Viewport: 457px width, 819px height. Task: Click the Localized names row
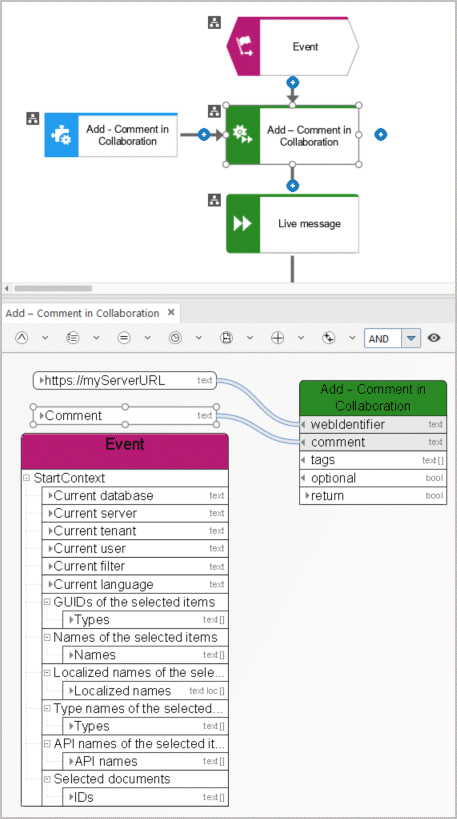145,691
